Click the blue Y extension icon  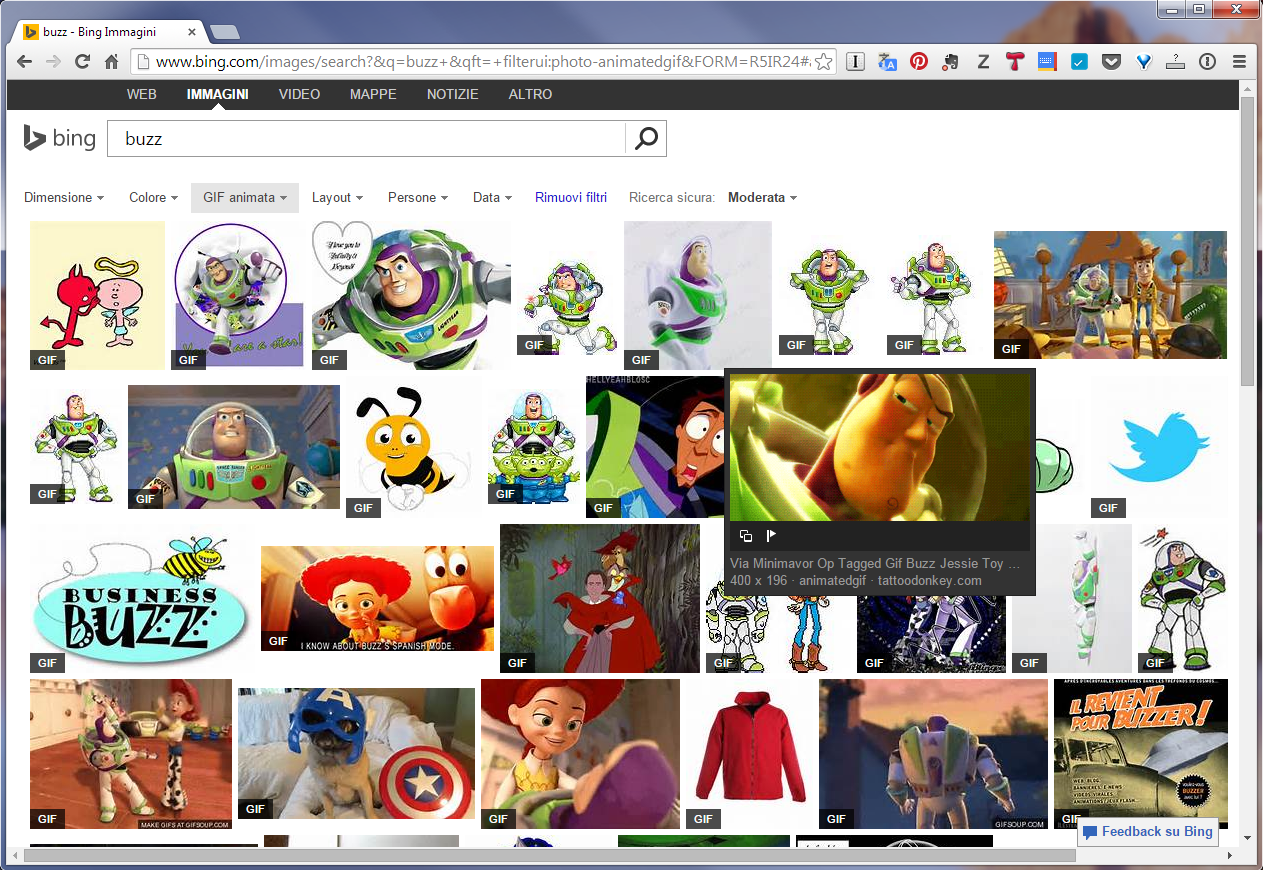click(x=1143, y=62)
